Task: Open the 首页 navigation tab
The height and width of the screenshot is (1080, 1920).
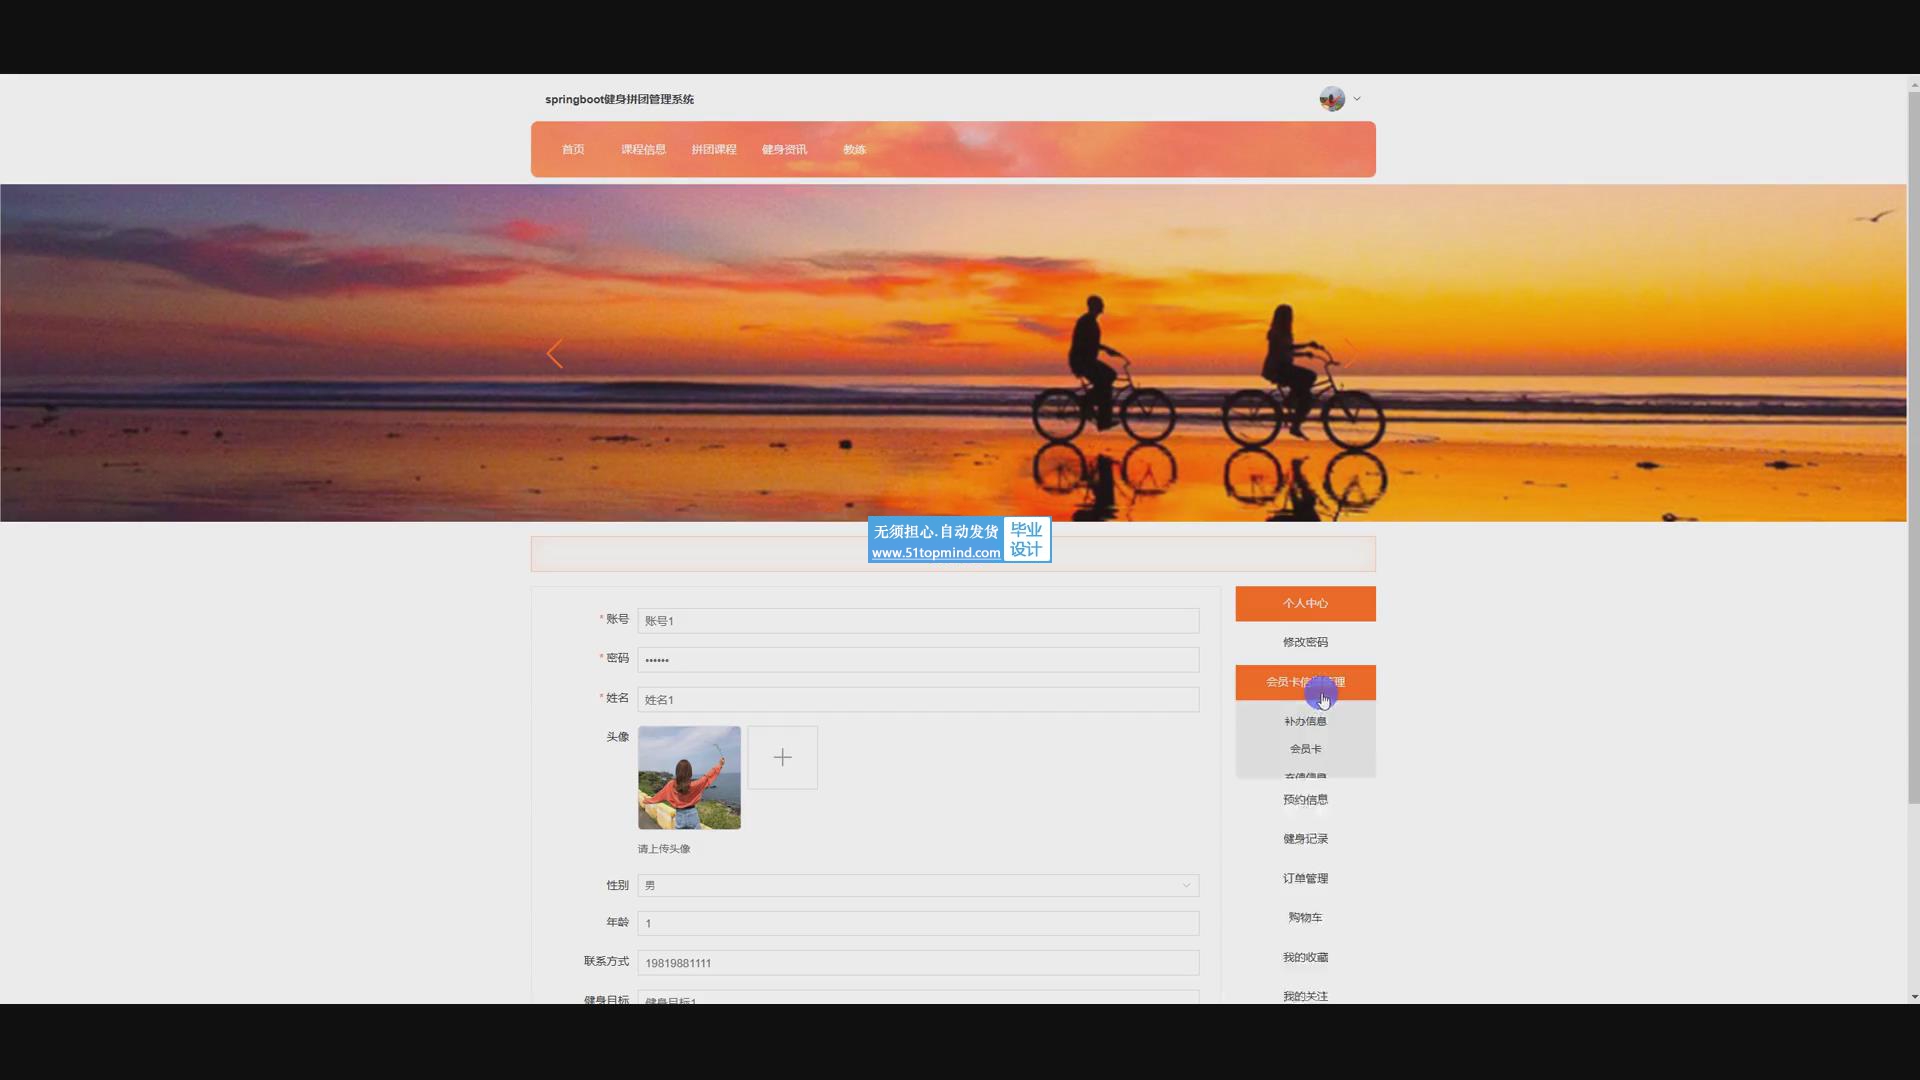Action: 573,150
